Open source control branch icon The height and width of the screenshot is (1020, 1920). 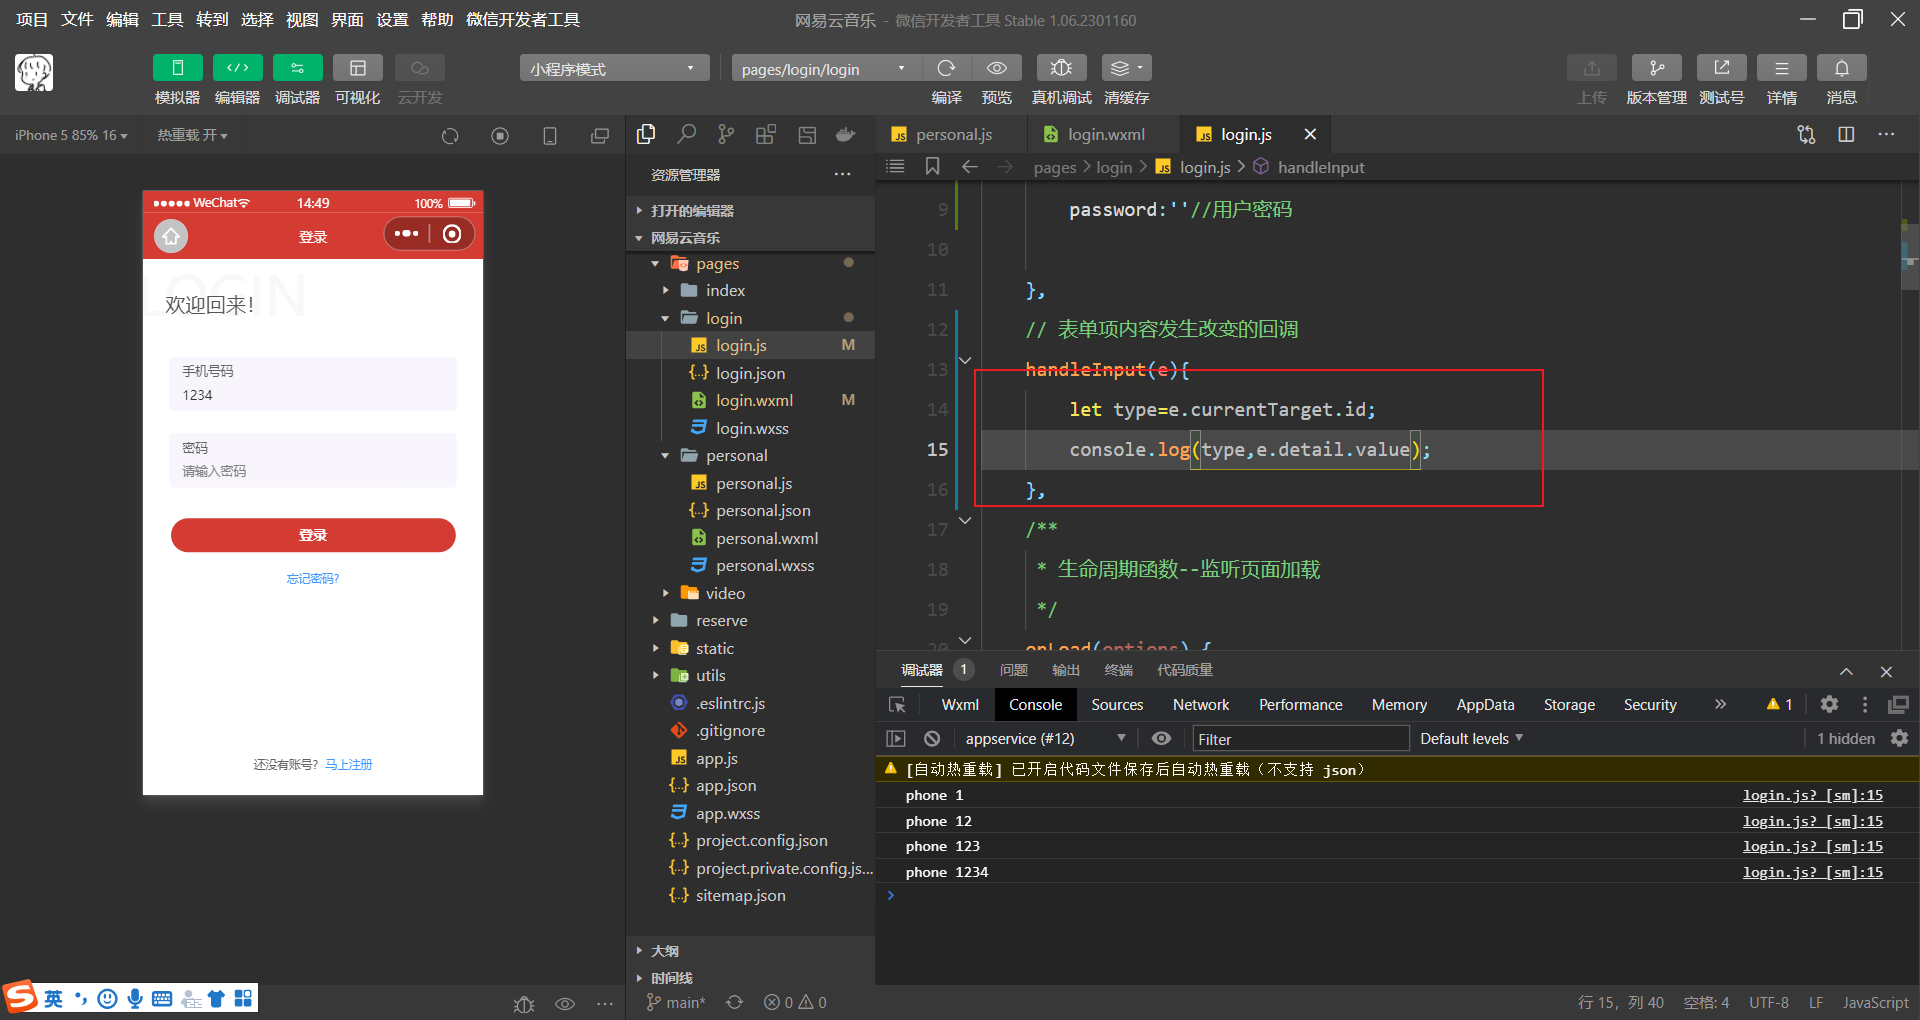(x=726, y=134)
